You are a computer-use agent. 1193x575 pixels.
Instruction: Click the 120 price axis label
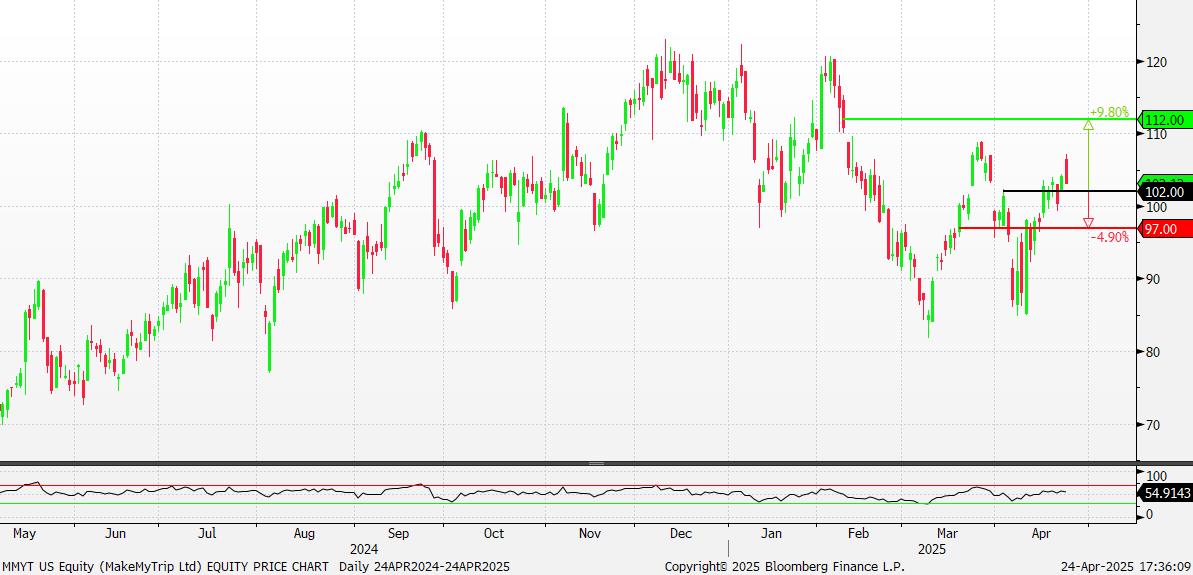[1156, 62]
